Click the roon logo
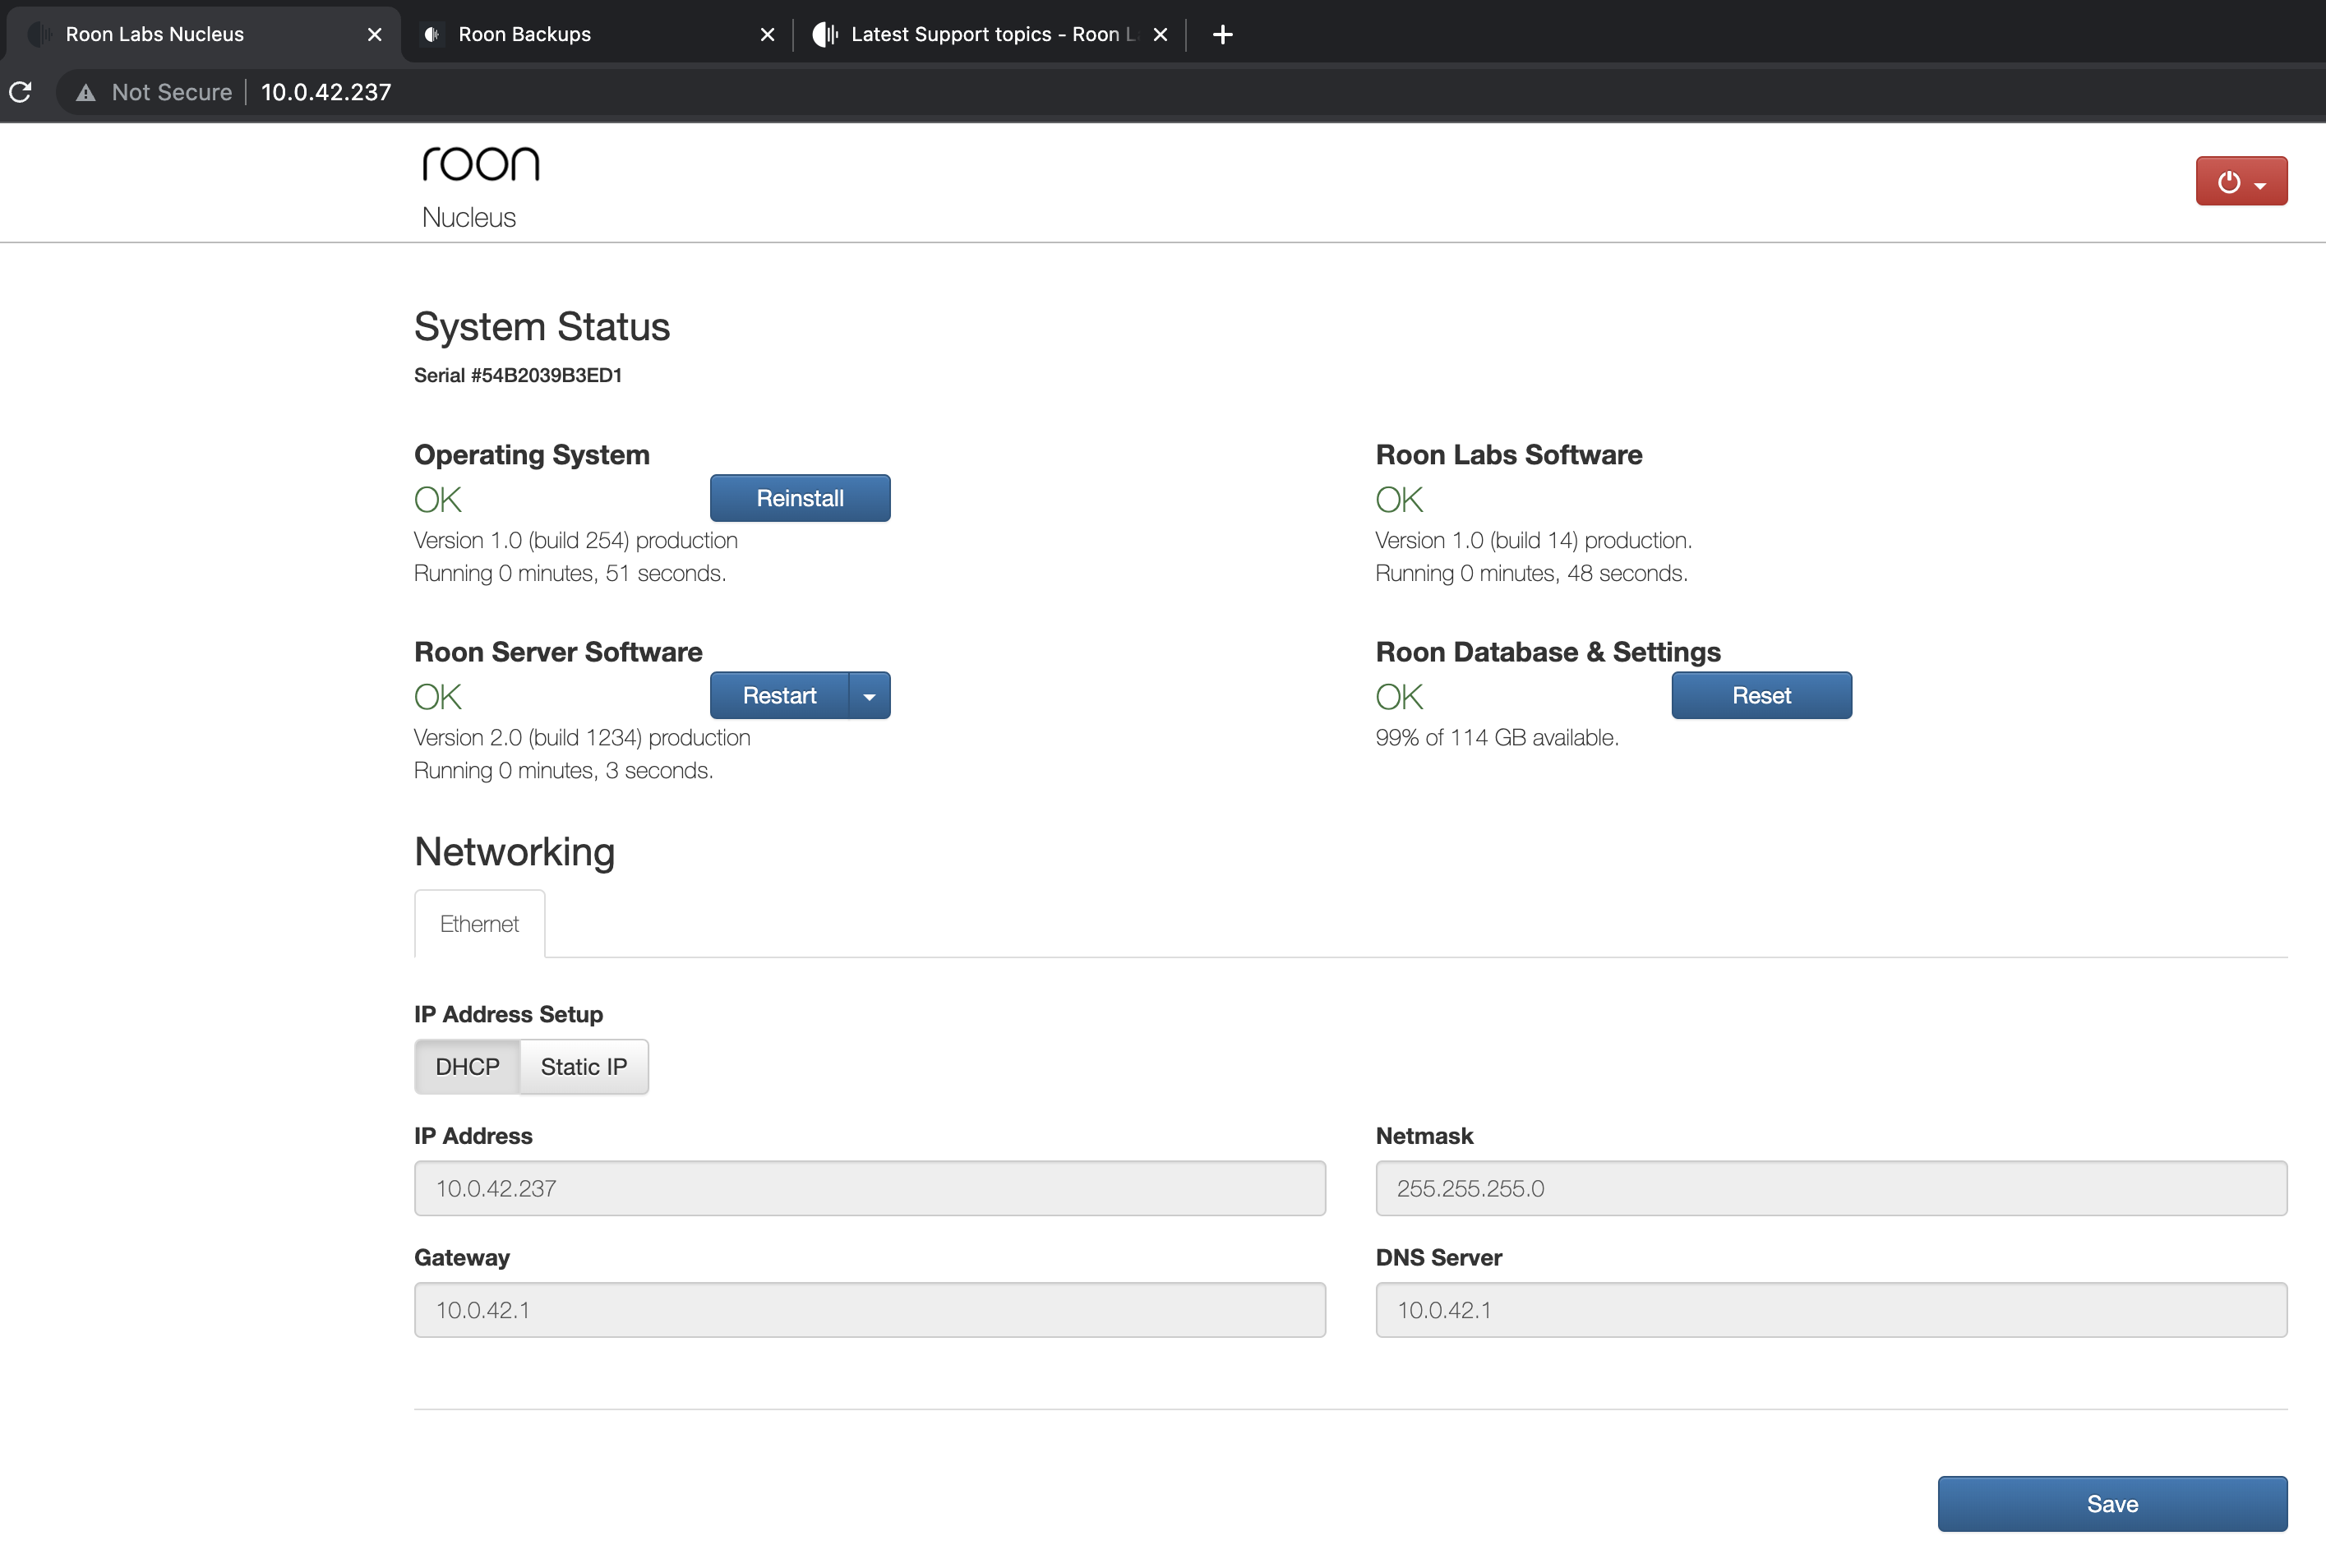The height and width of the screenshot is (1568, 2326). point(480,164)
